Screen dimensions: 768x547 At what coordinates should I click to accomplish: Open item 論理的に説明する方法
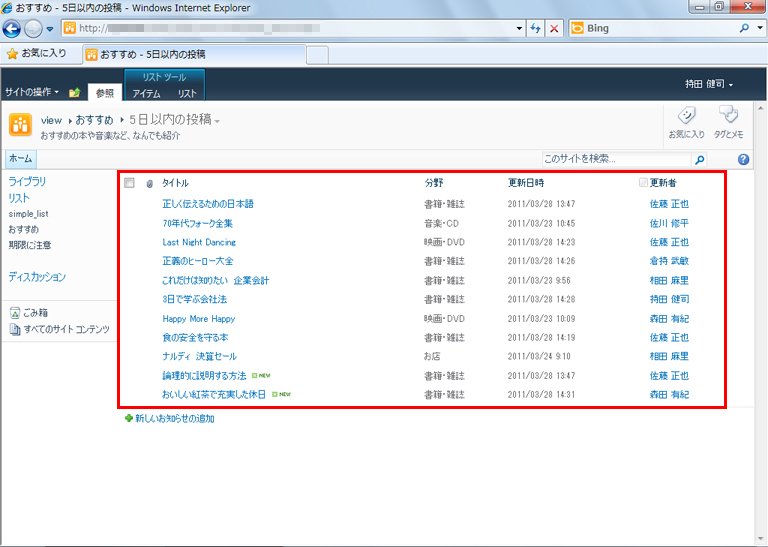pyautogui.click(x=204, y=376)
